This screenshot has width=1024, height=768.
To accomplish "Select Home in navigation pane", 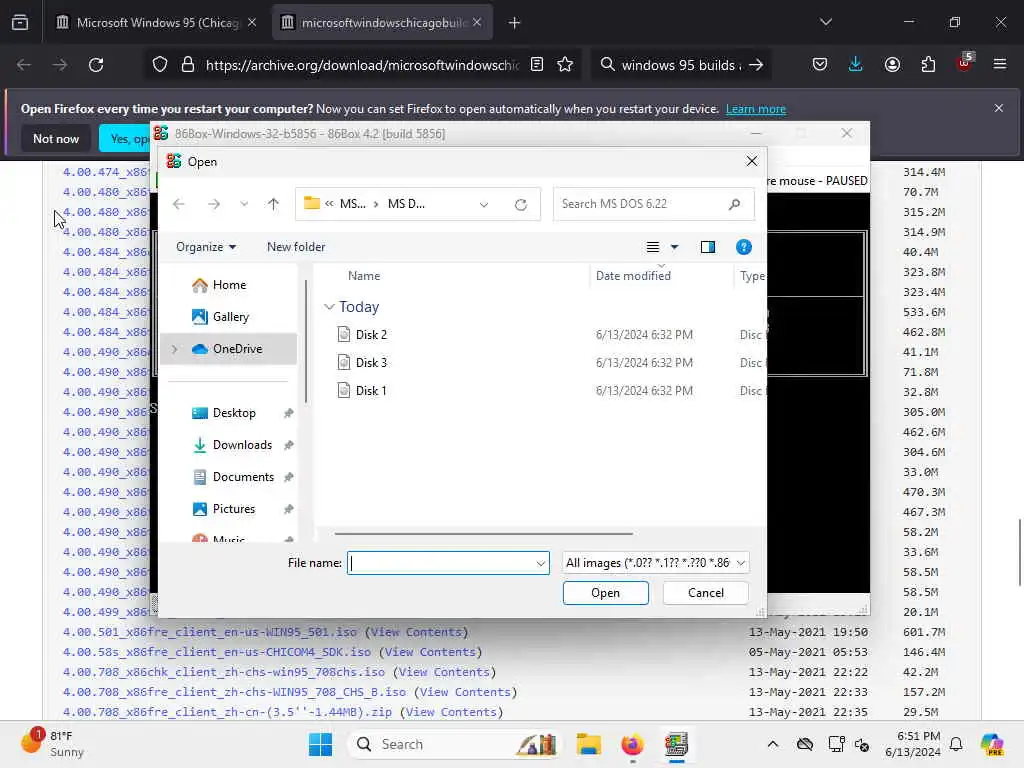I will click(x=229, y=285).
